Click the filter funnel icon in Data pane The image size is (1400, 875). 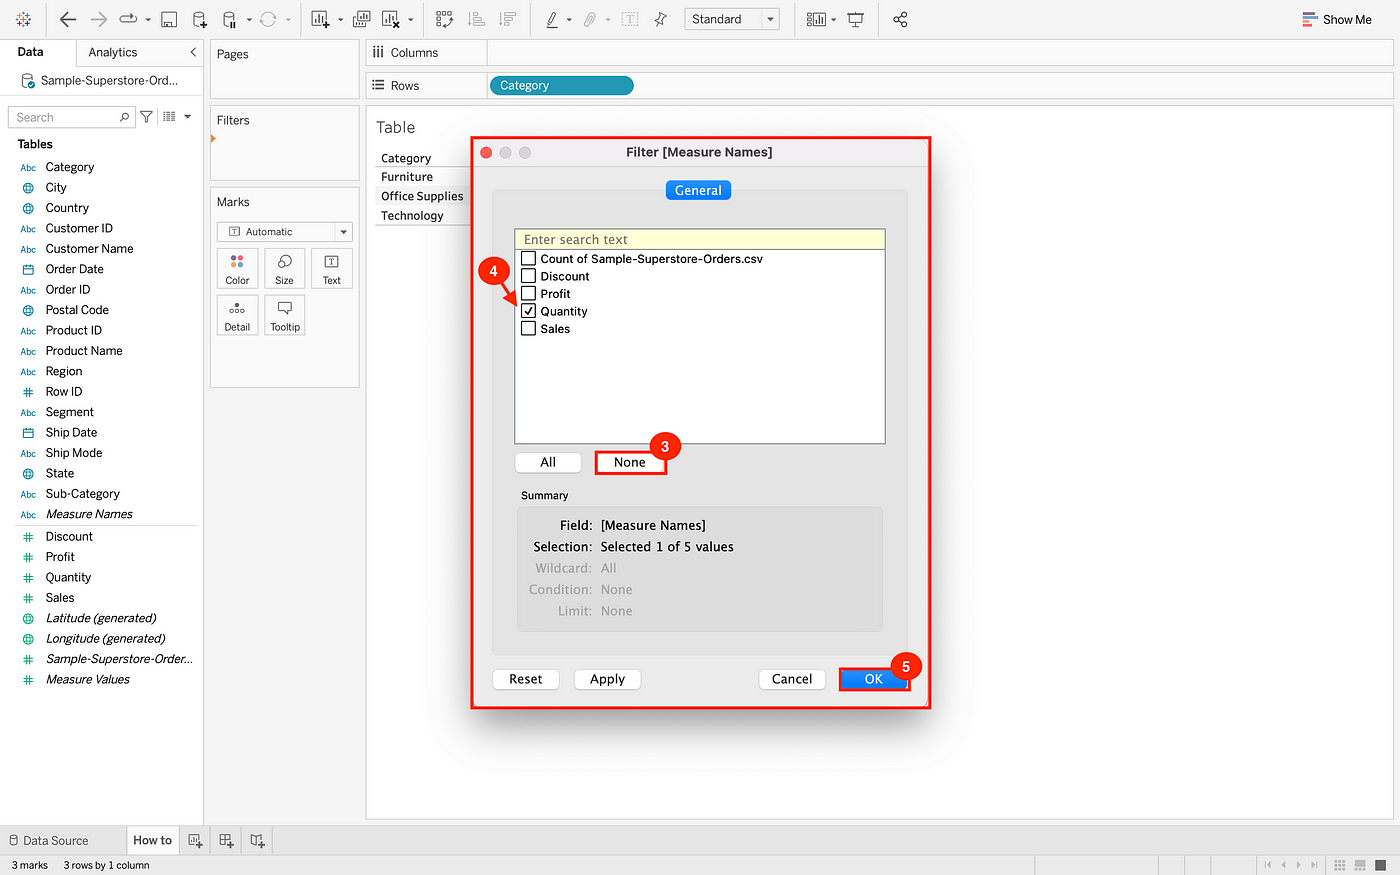tap(146, 117)
